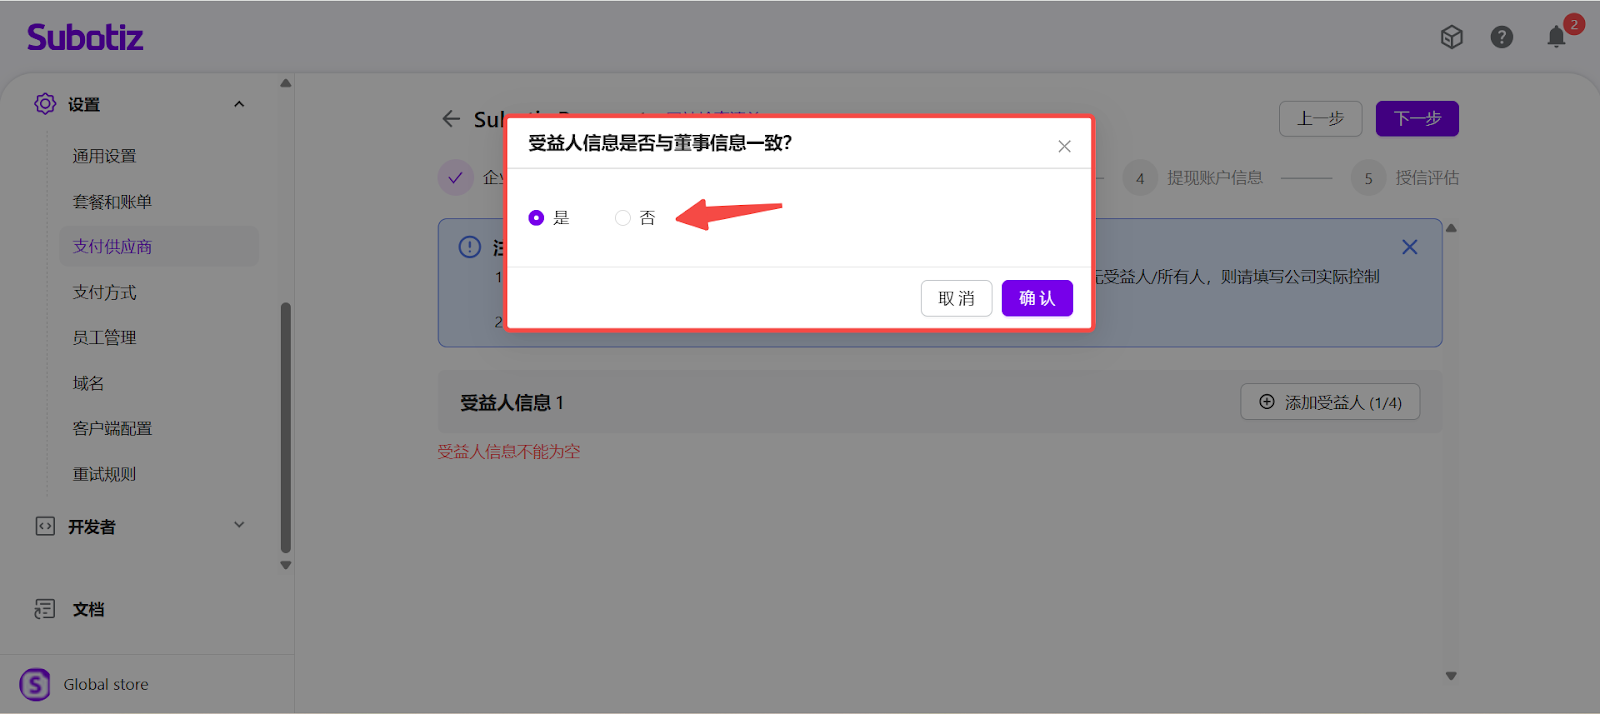Click the sidebar vertical scrollbar

pyautogui.click(x=286, y=427)
